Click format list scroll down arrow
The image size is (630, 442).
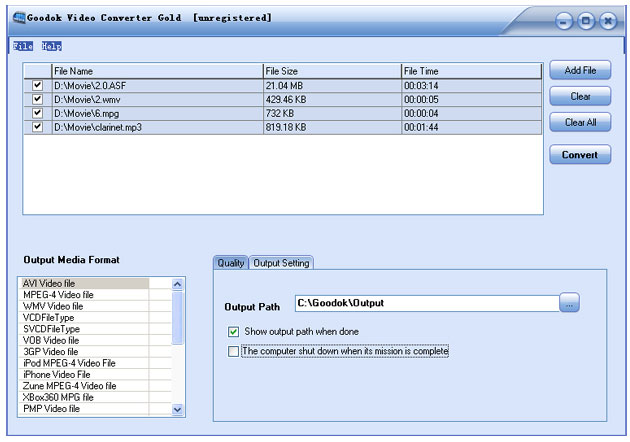pos(177,409)
